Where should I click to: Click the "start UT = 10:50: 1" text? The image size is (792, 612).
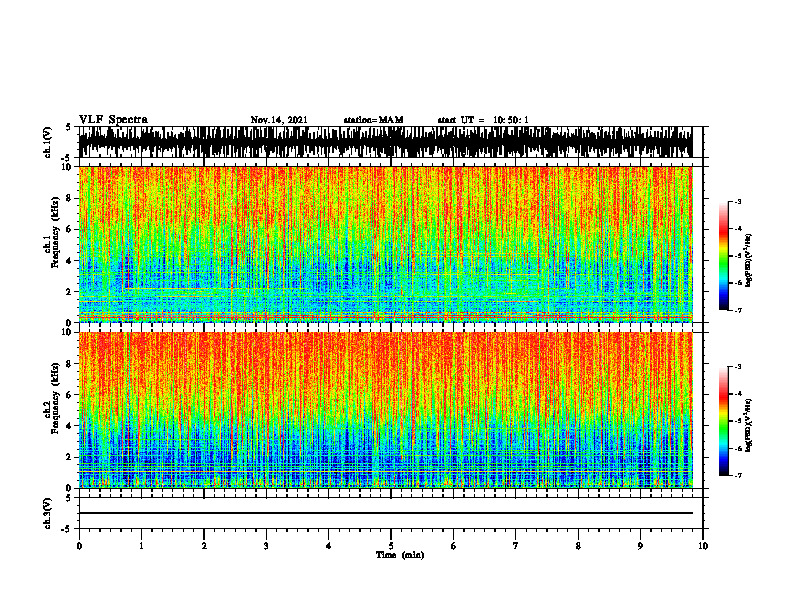coord(483,120)
